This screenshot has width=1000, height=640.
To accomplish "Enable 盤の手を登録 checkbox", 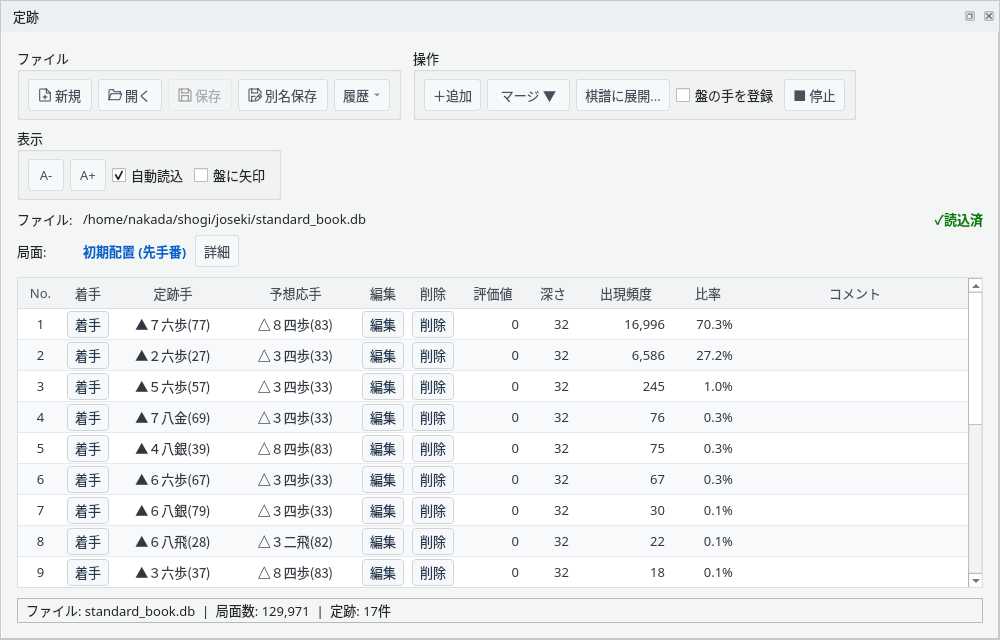I will (683, 96).
